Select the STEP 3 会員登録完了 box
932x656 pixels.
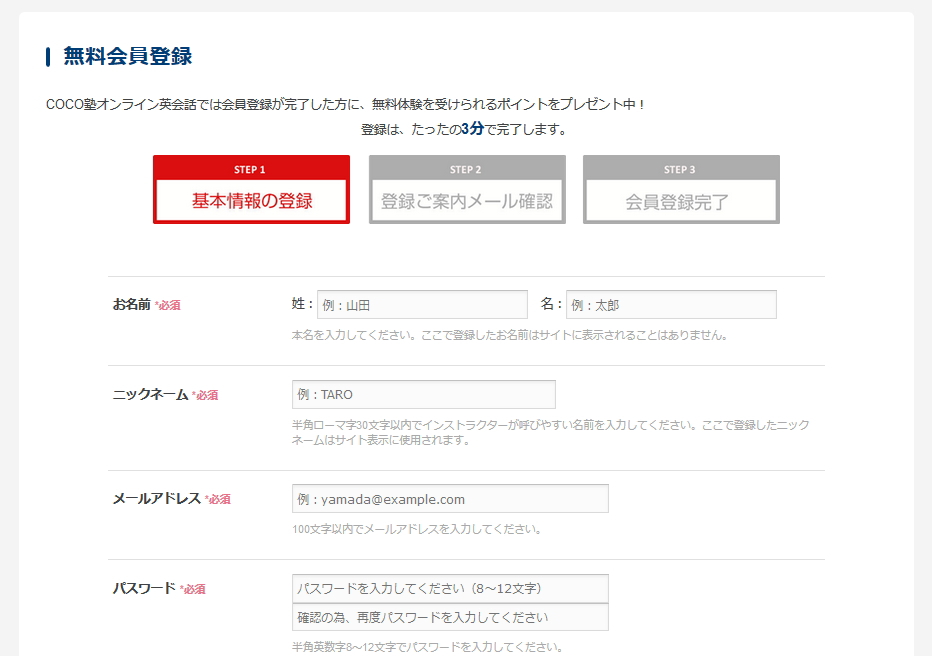pos(681,190)
